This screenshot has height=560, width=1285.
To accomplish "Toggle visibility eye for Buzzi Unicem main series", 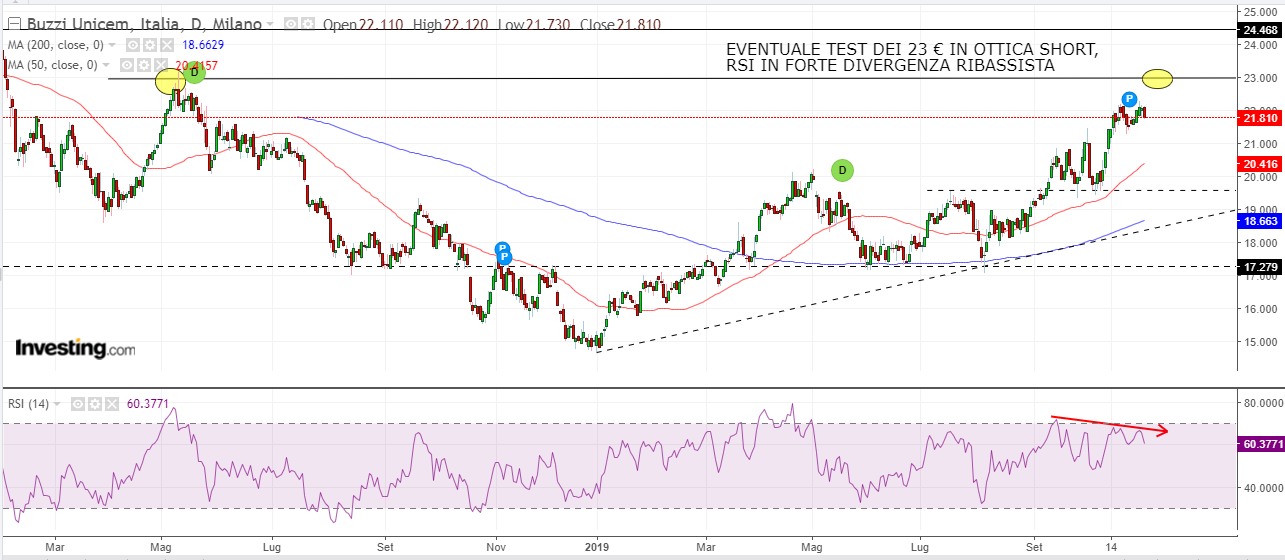I will click(291, 23).
